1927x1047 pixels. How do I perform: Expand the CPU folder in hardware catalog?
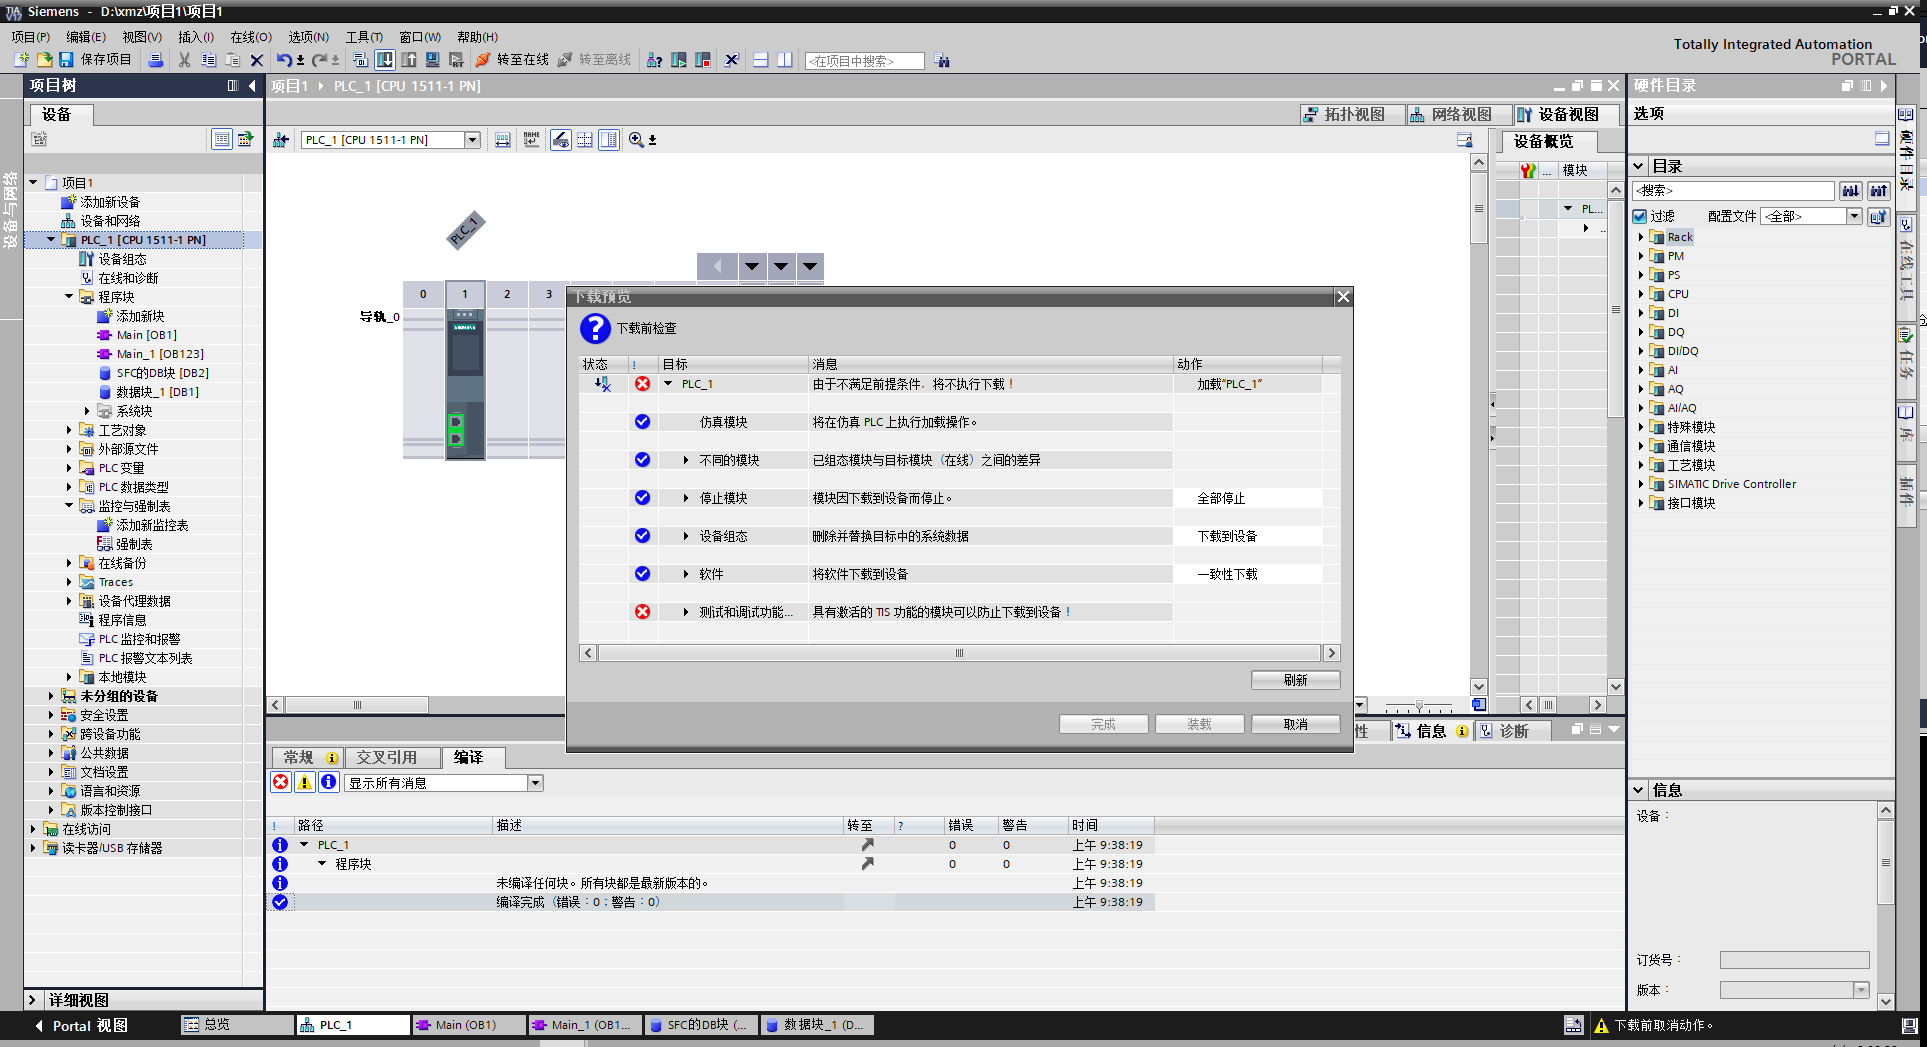(x=1641, y=294)
